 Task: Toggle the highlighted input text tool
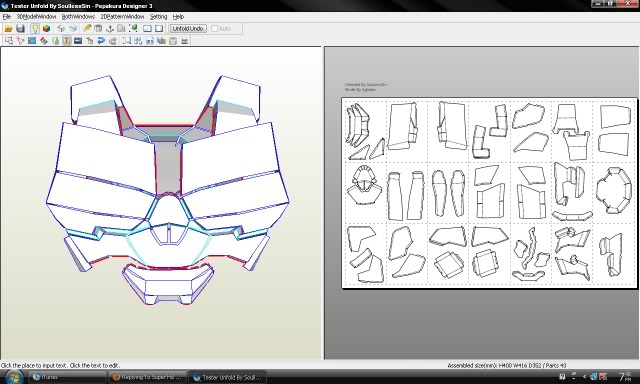67,40
